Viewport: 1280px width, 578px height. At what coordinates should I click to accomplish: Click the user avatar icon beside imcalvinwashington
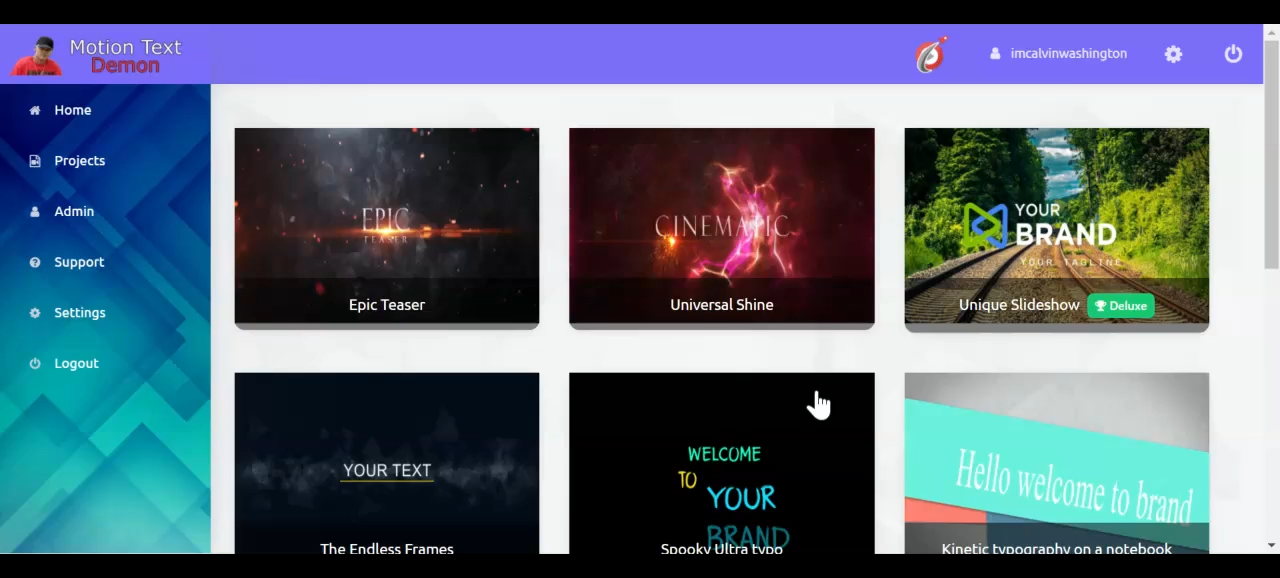(995, 54)
